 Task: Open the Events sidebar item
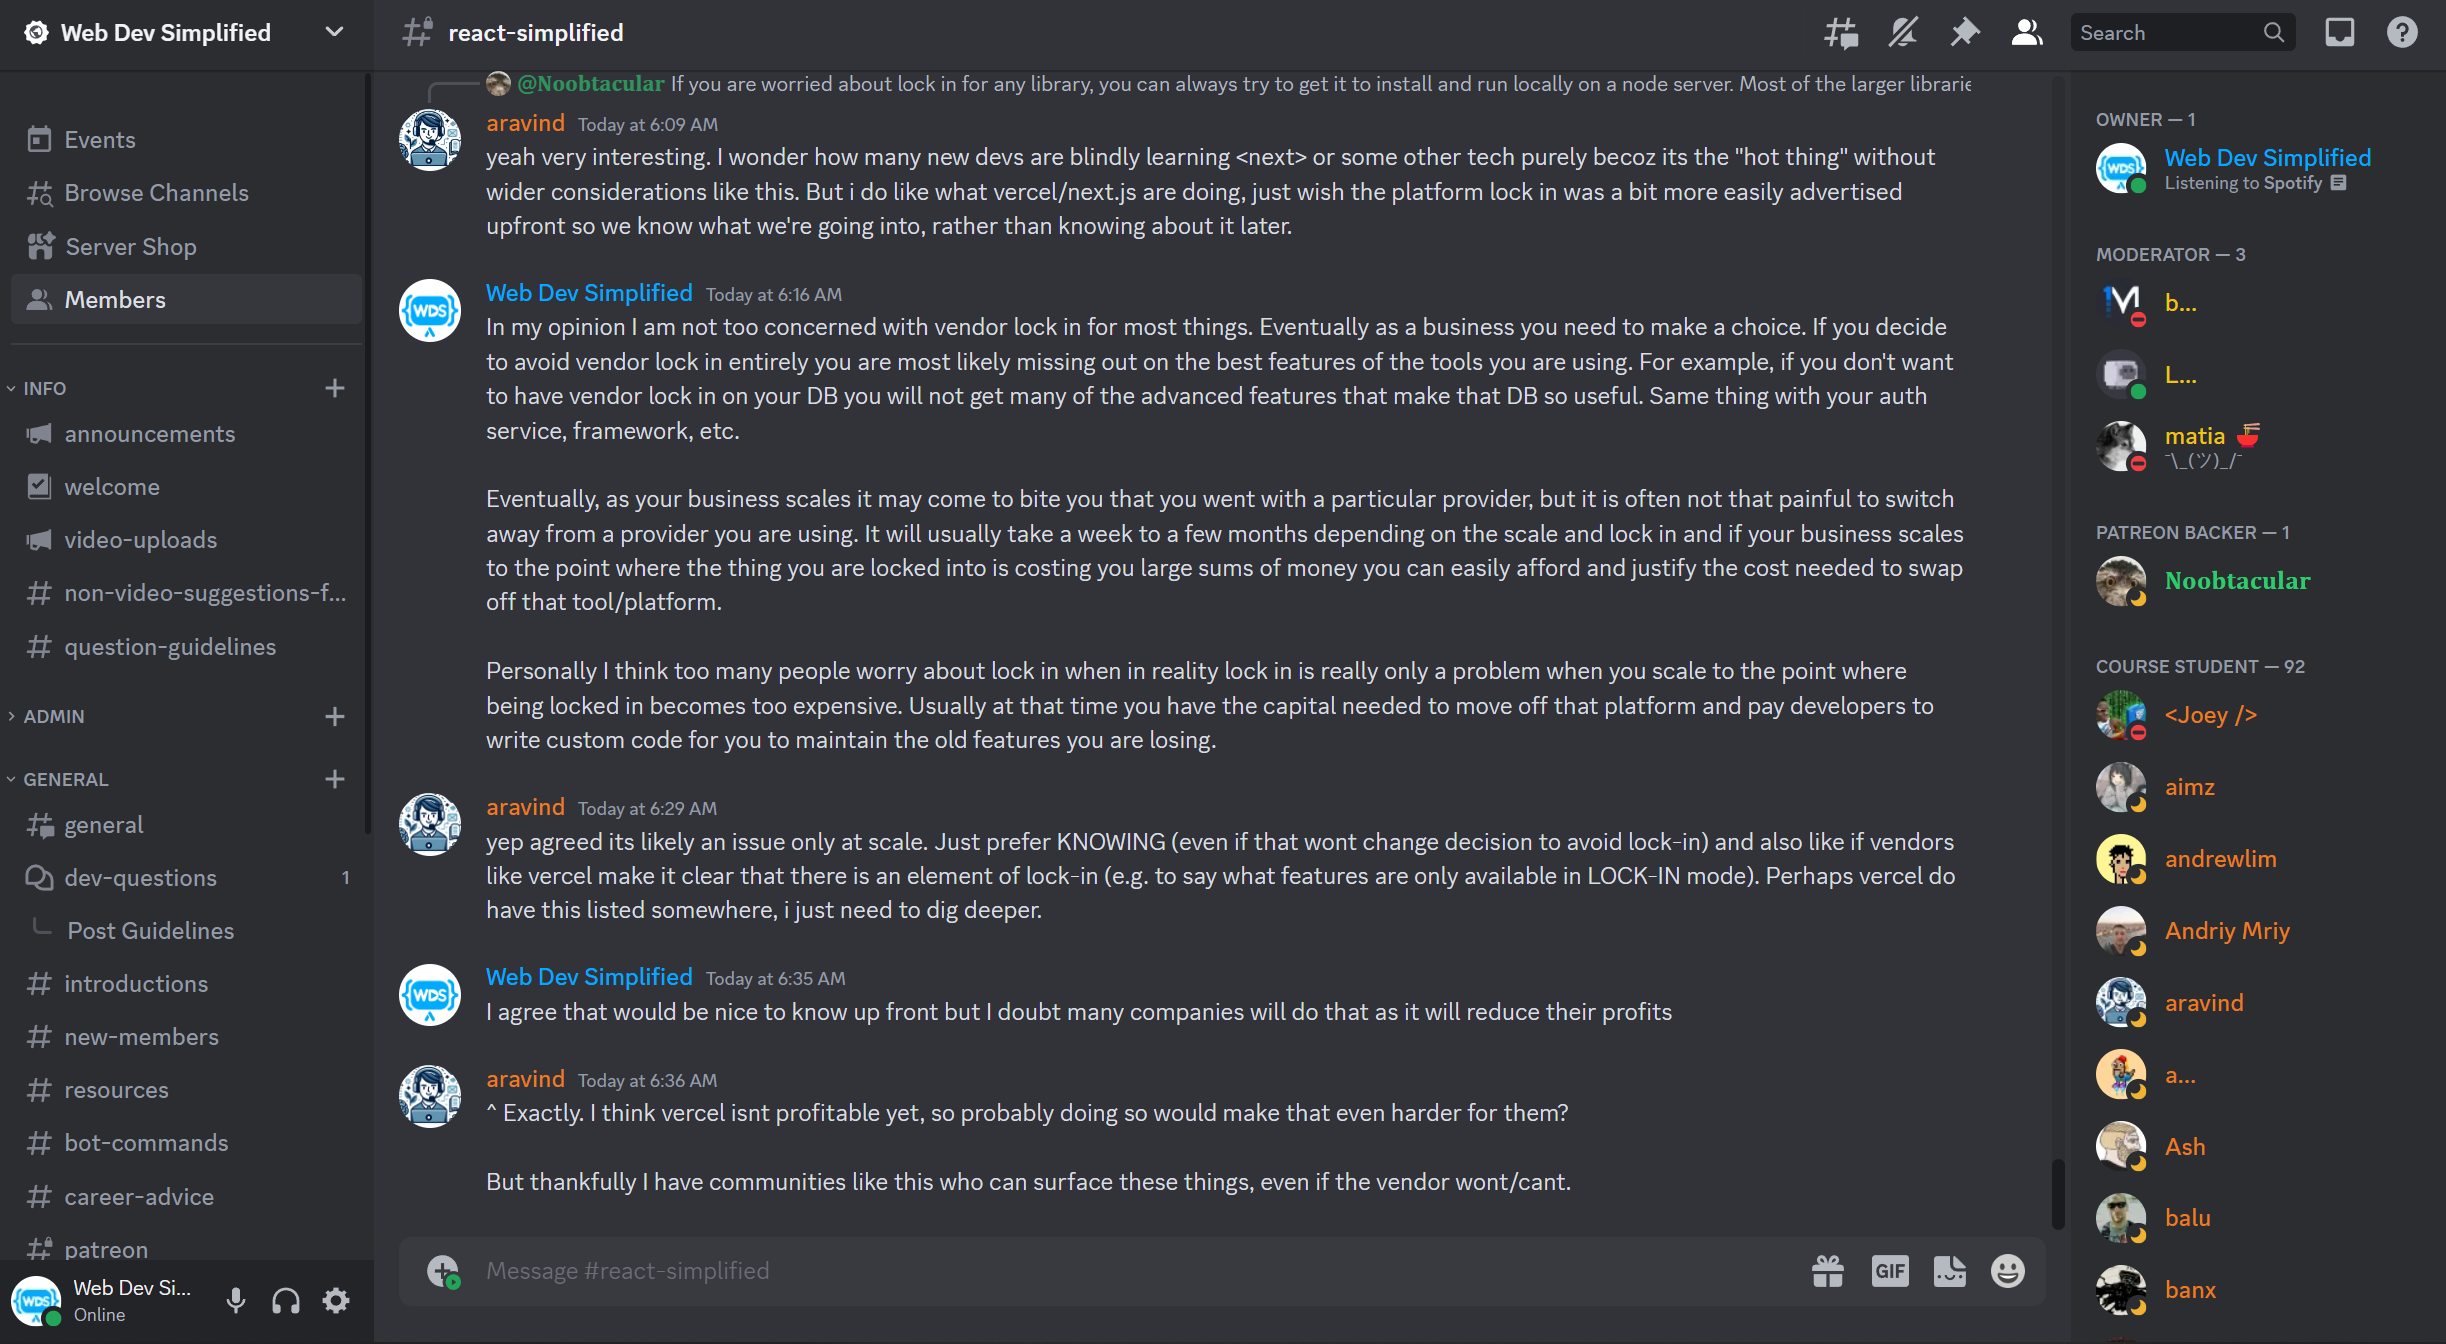[100, 140]
